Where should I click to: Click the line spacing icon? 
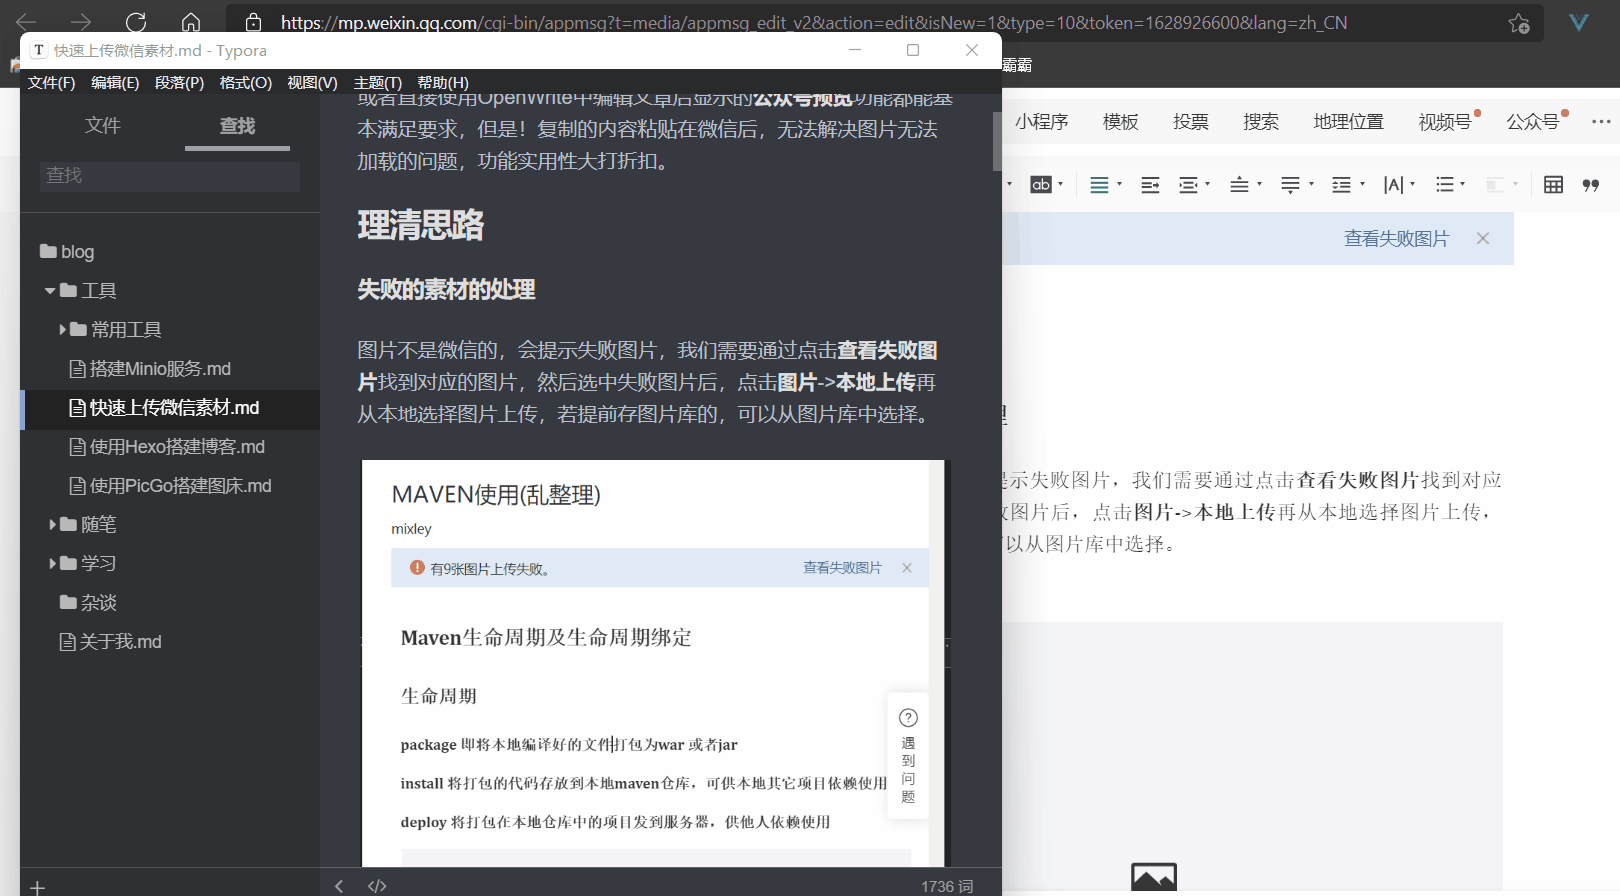[1341, 185]
